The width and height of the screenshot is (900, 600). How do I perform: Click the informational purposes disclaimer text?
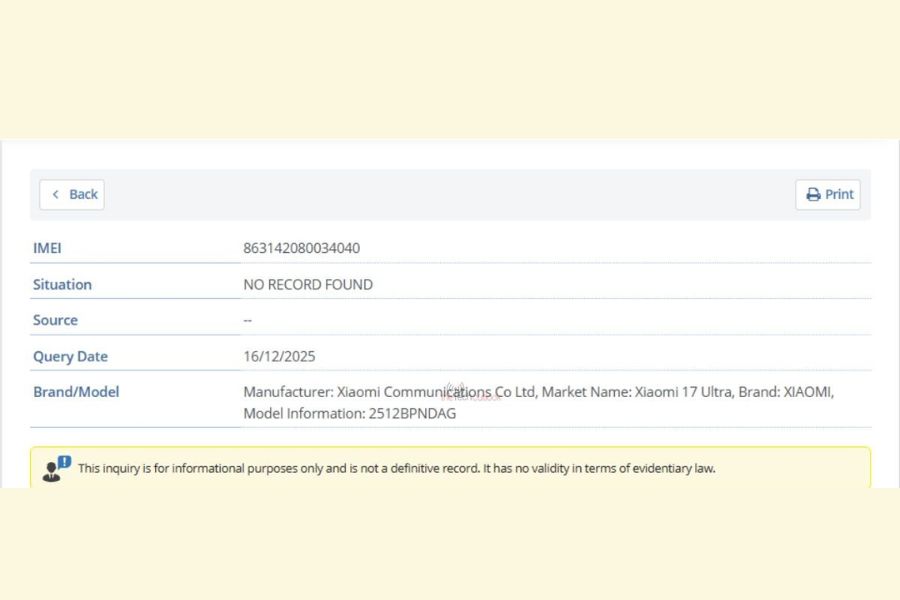click(396, 468)
